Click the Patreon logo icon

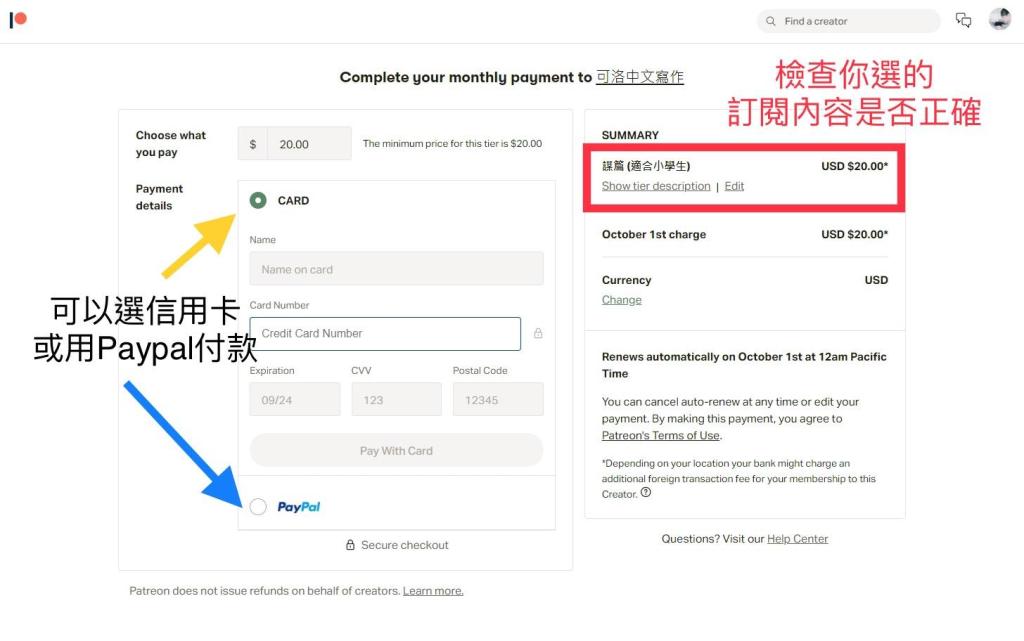(18, 20)
